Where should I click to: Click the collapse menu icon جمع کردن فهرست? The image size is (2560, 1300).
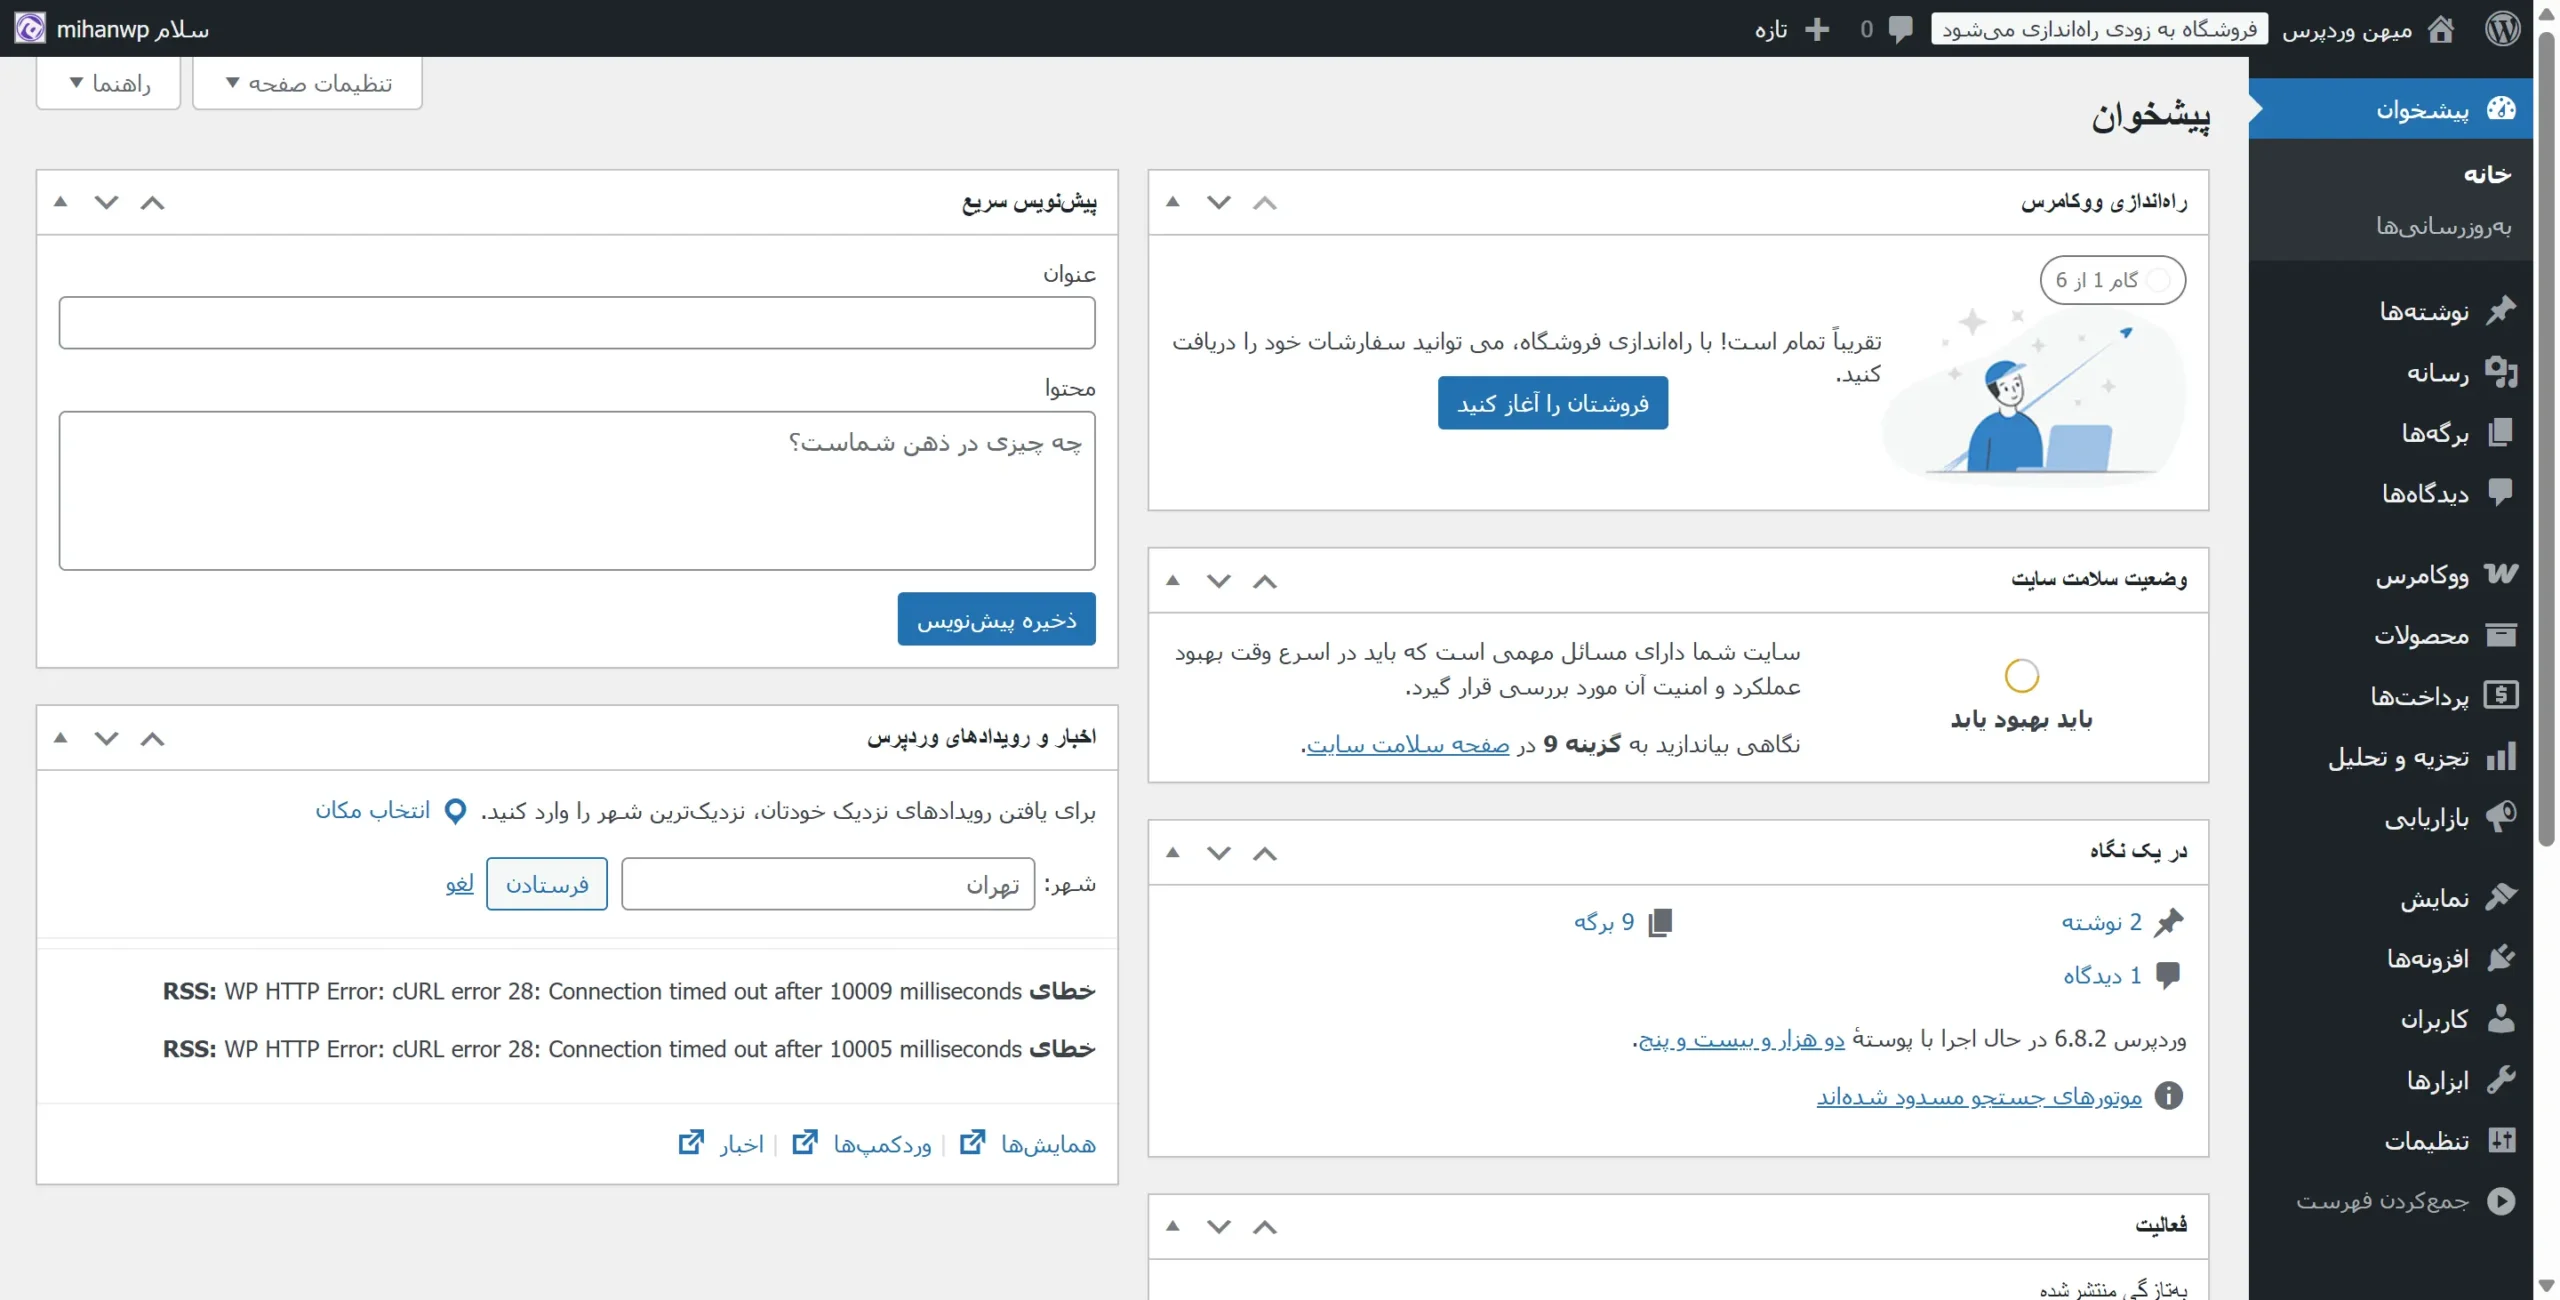pyautogui.click(x=2503, y=1202)
